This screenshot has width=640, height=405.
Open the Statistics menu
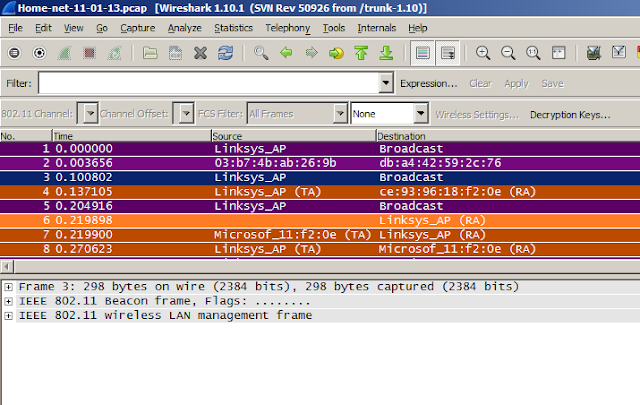click(233, 28)
